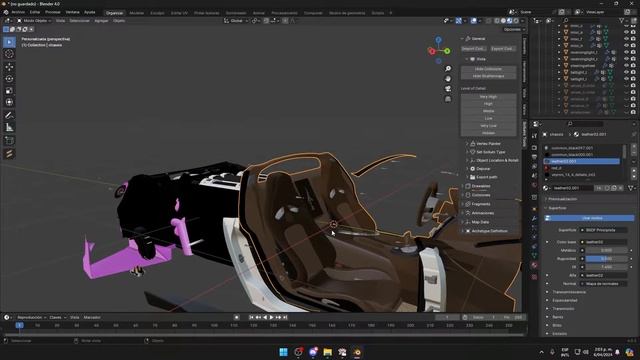
Task: Jump to the timeline start frame
Action: click(251, 317)
